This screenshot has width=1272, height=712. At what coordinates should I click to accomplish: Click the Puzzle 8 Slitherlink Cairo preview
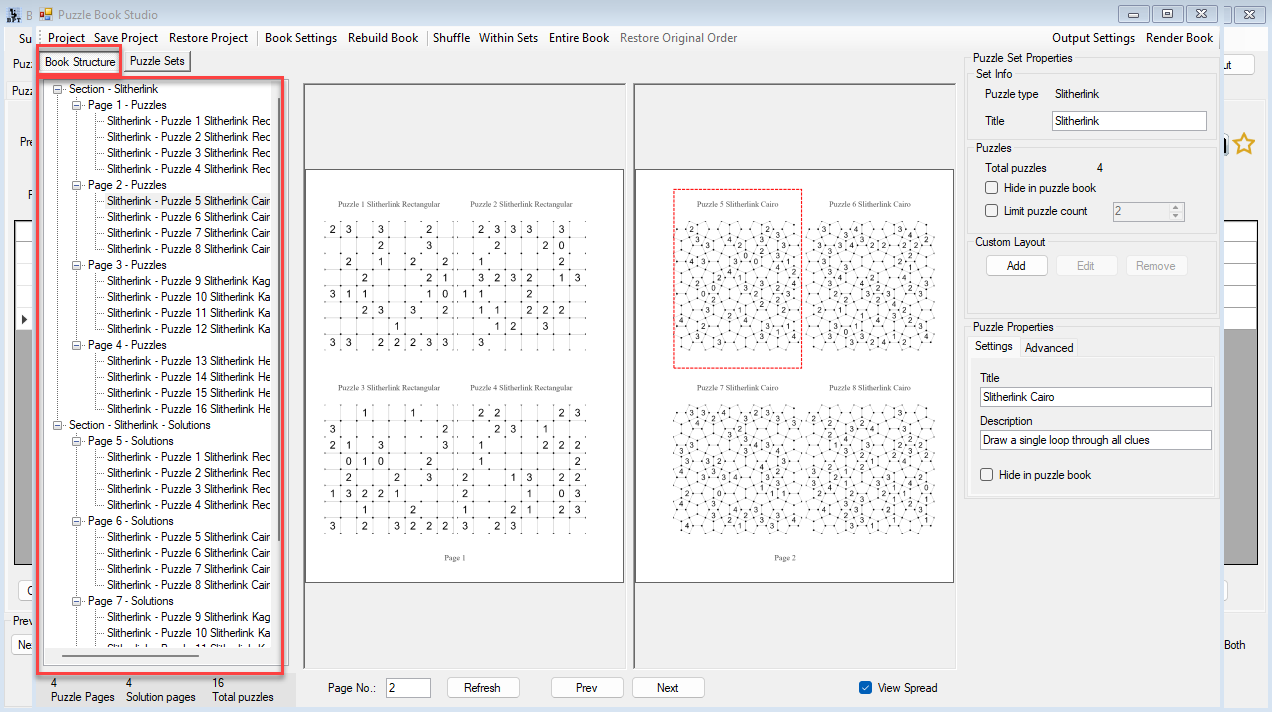click(x=870, y=462)
